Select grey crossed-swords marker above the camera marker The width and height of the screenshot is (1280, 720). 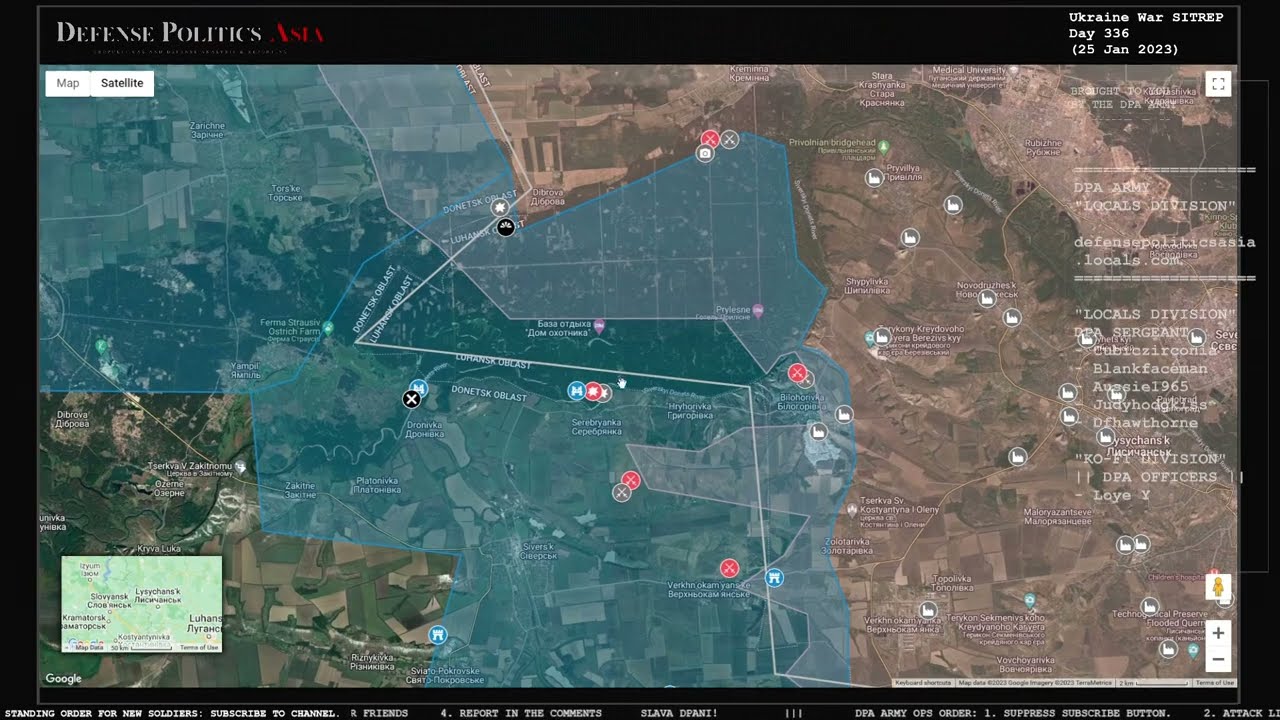click(x=730, y=140)
